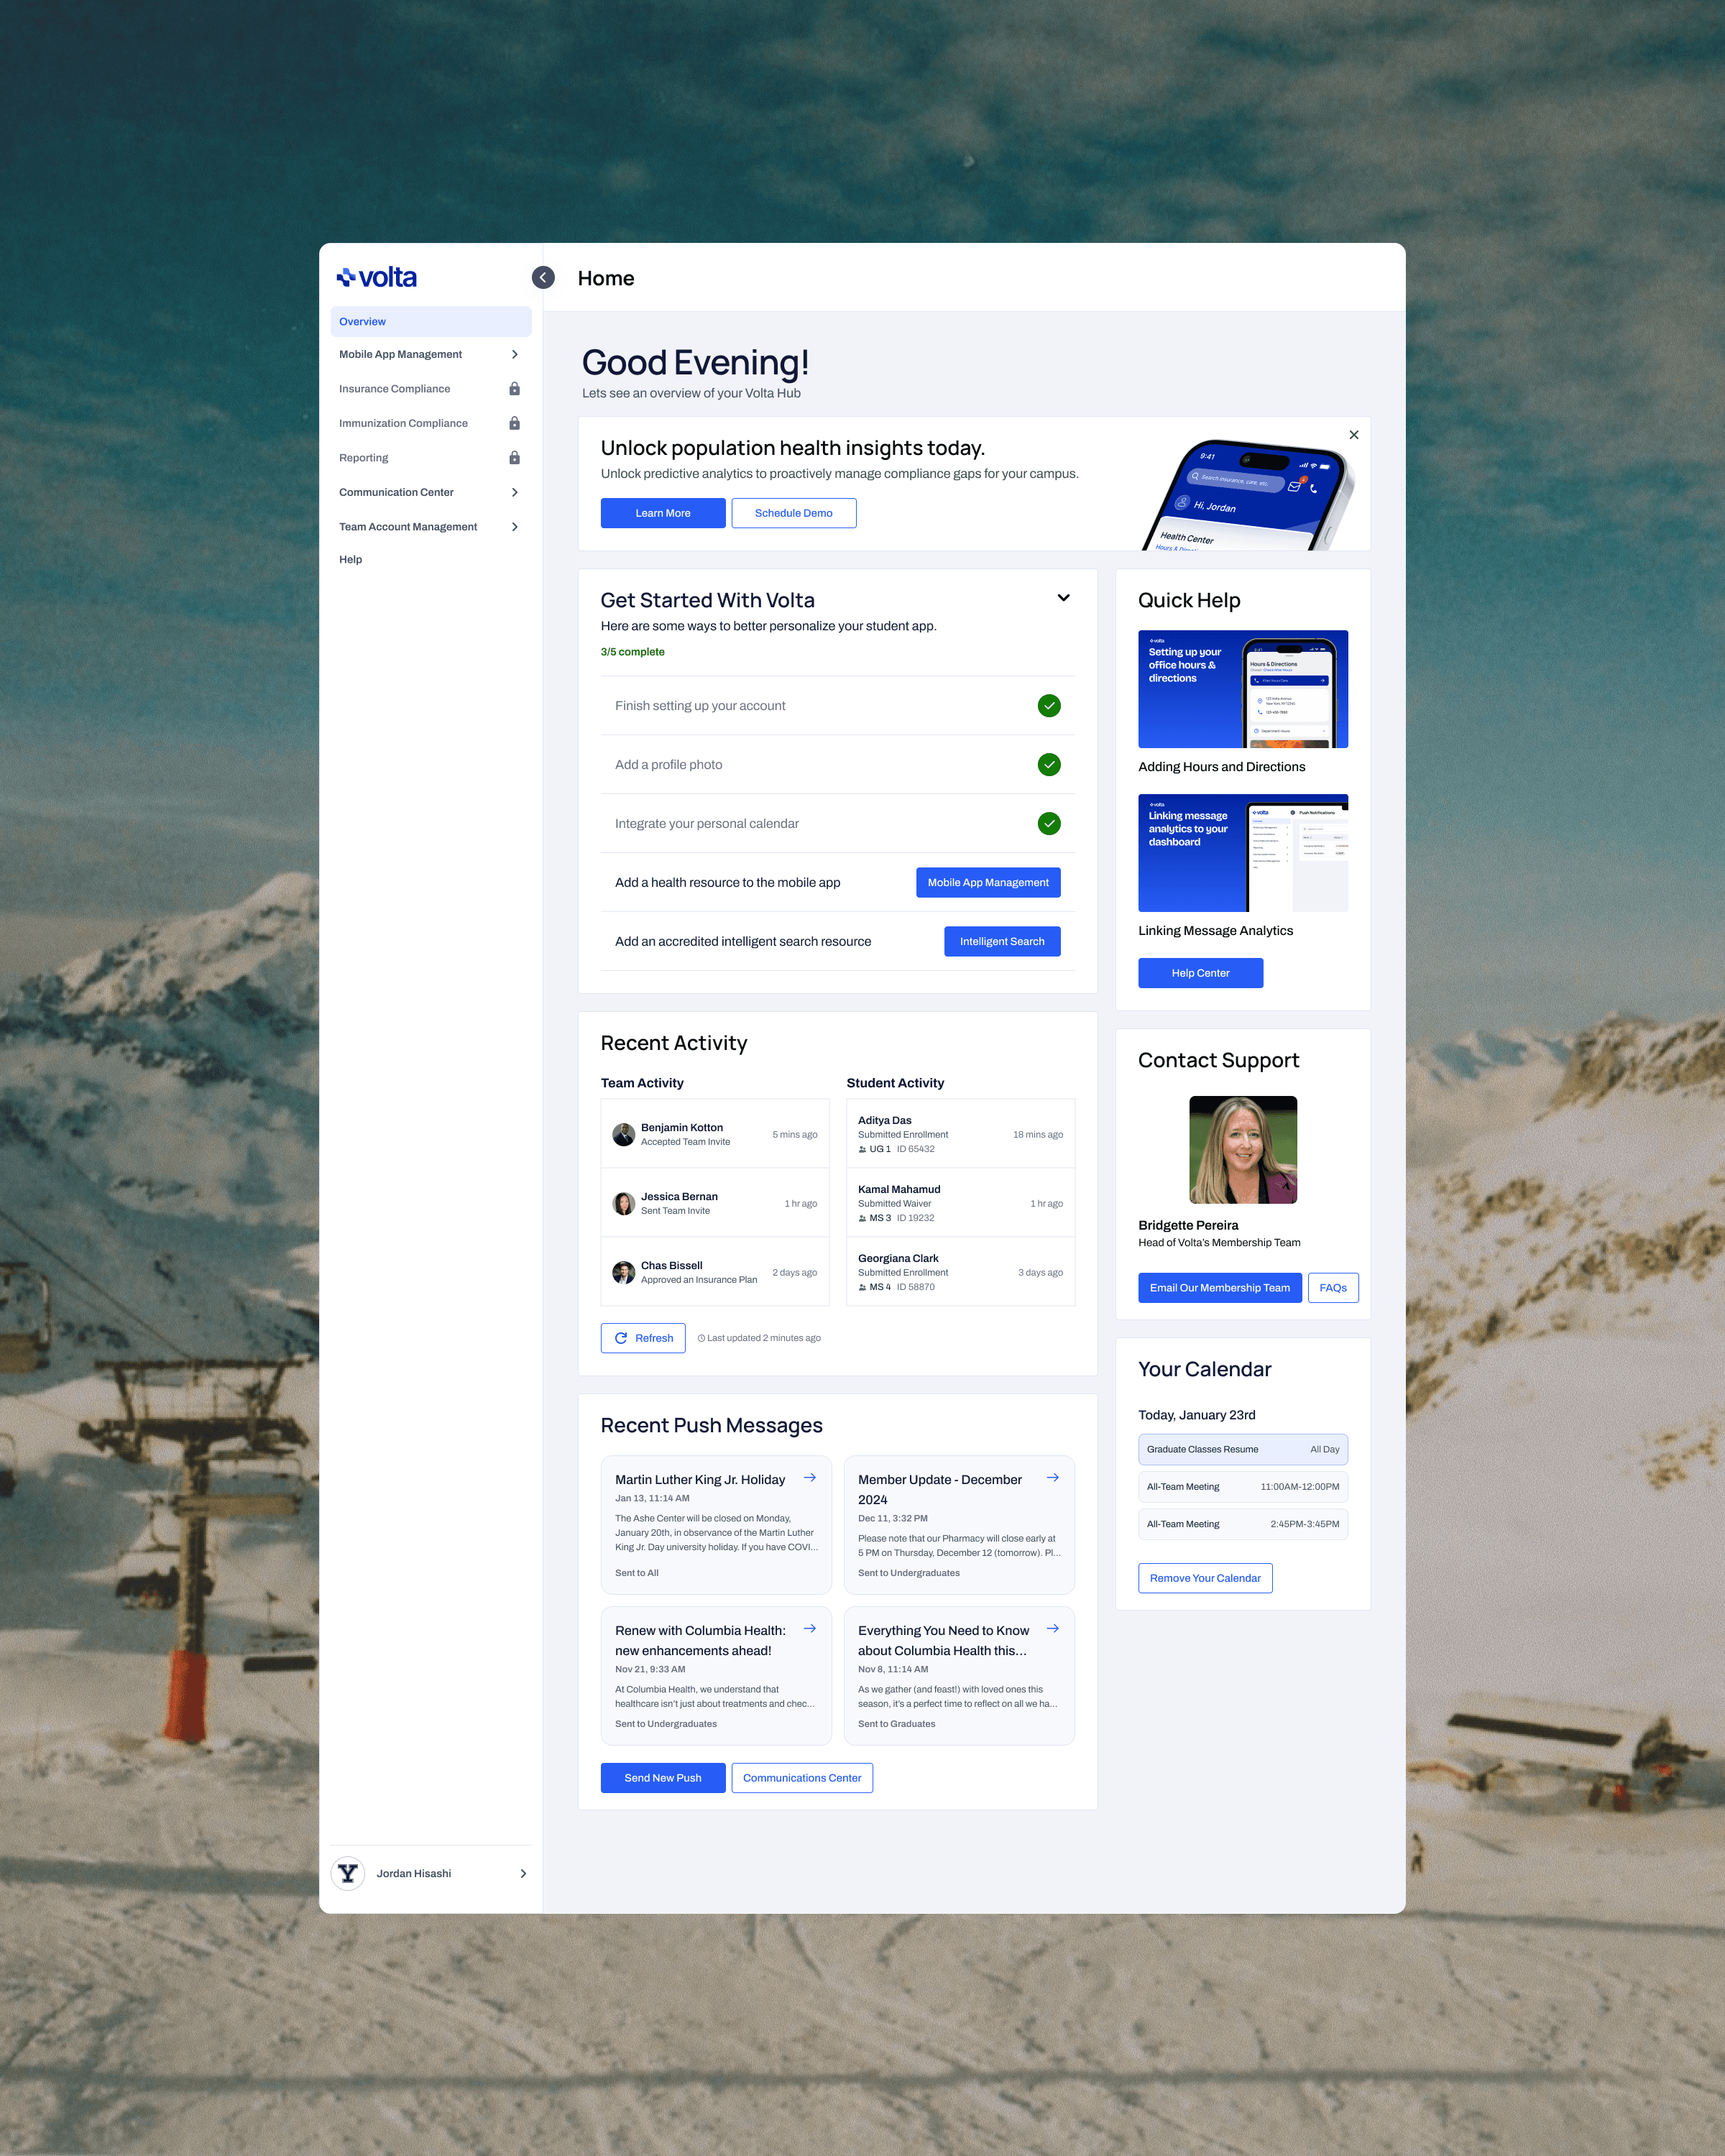Toggle the Add a profile photo checkmark
The height and width of the screenshot is (2156, 1725).
tap(1048, 765)
